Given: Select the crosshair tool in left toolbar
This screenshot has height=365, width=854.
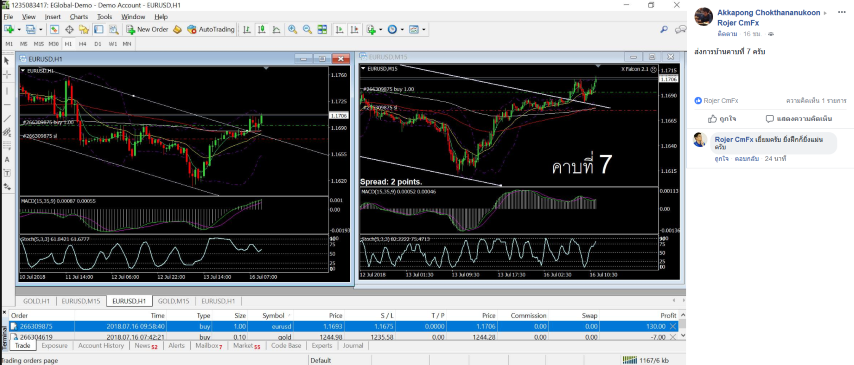Looking at the screenshot, I should pyautogui.click(x=7, y=75).
